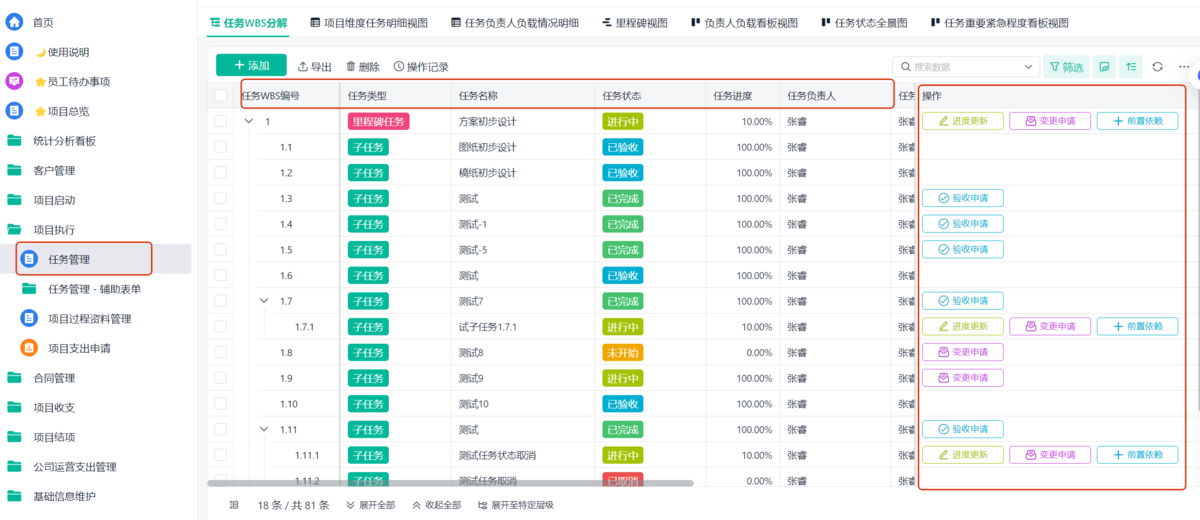The height and width of the screenshot is (520, 1200).
Task: Open the three-dot more options menu
Action: tap(1184, 67)
